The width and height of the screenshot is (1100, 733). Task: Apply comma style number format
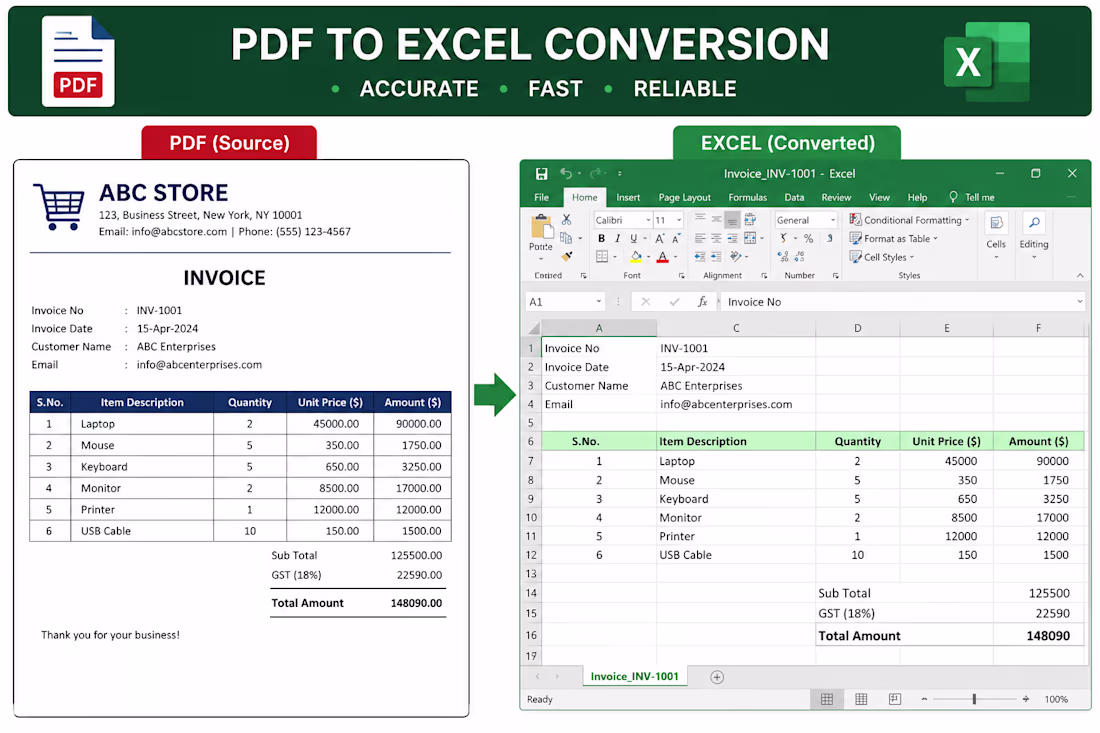tap(830, 238)
